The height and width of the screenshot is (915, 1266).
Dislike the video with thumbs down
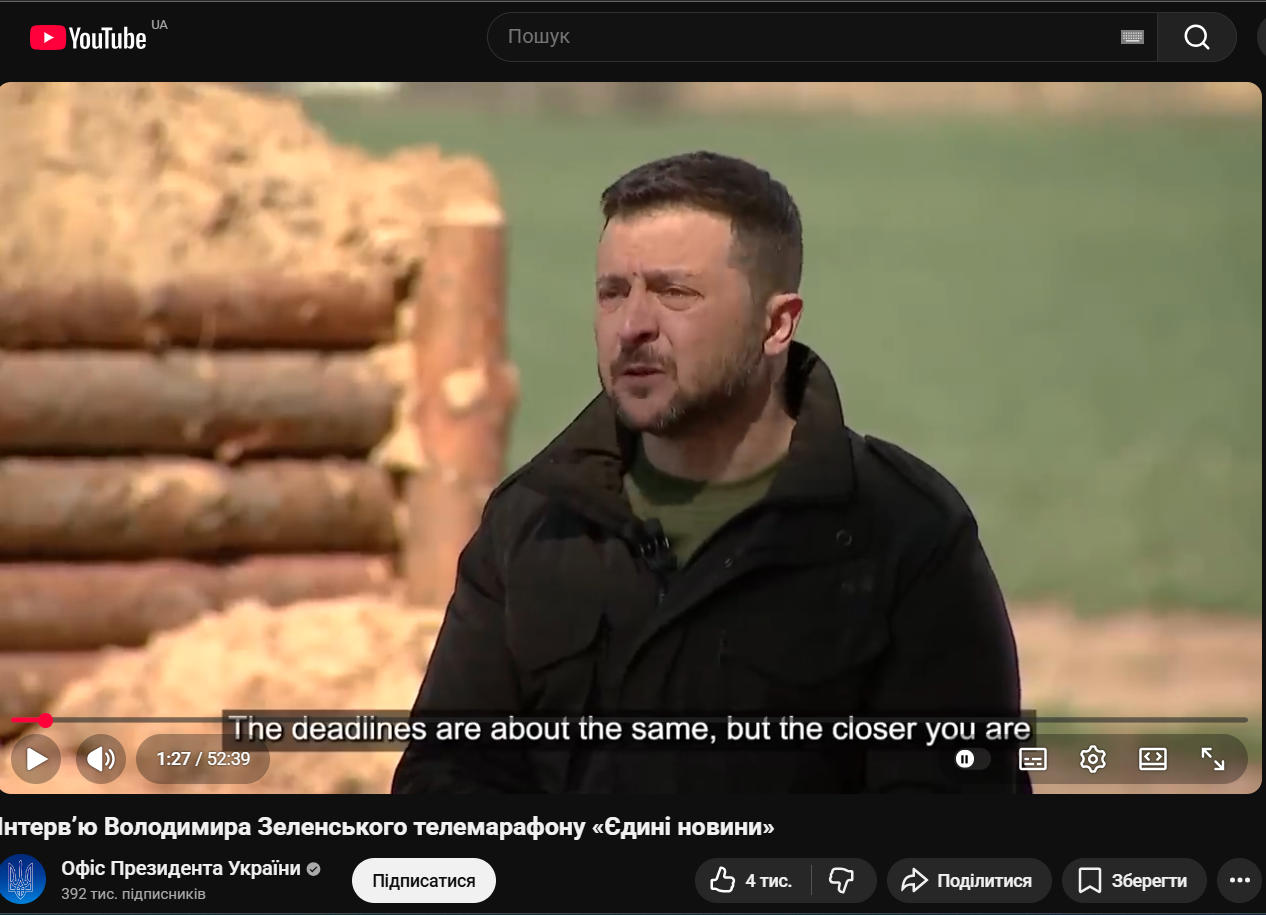tap(842, 880)
